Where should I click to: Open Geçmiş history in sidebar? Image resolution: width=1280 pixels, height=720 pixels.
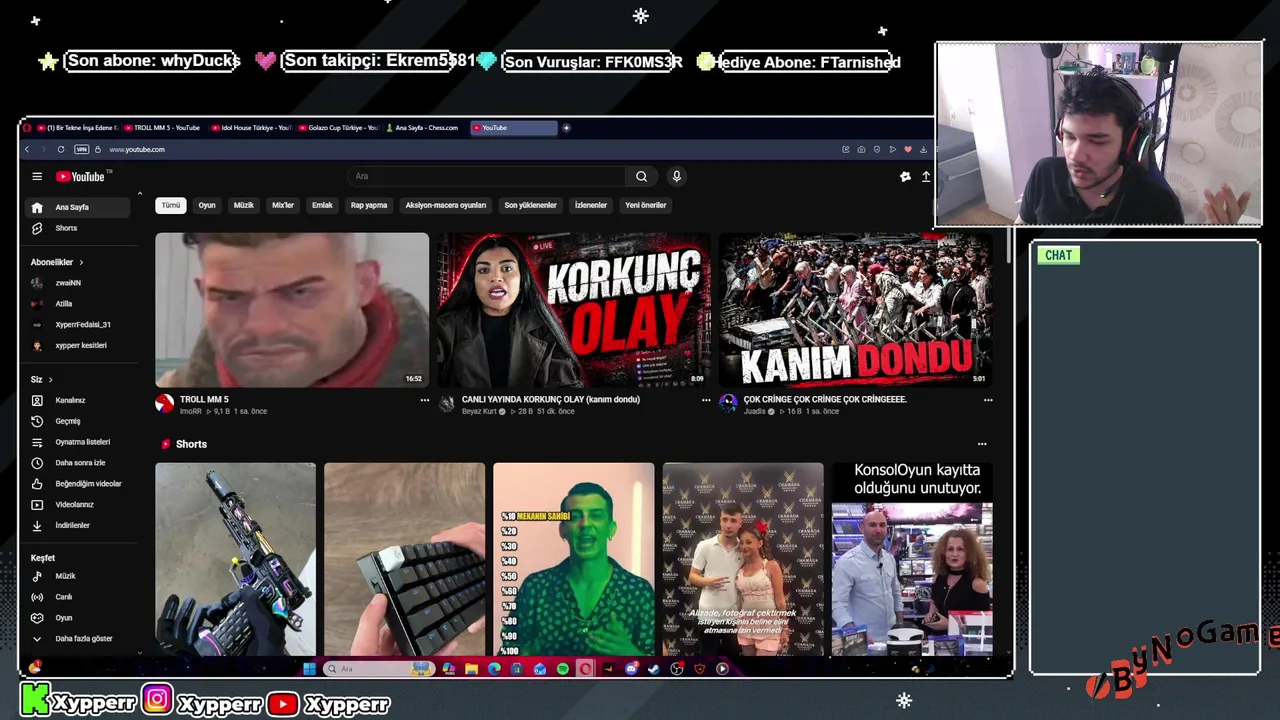(x=77, y=421)
